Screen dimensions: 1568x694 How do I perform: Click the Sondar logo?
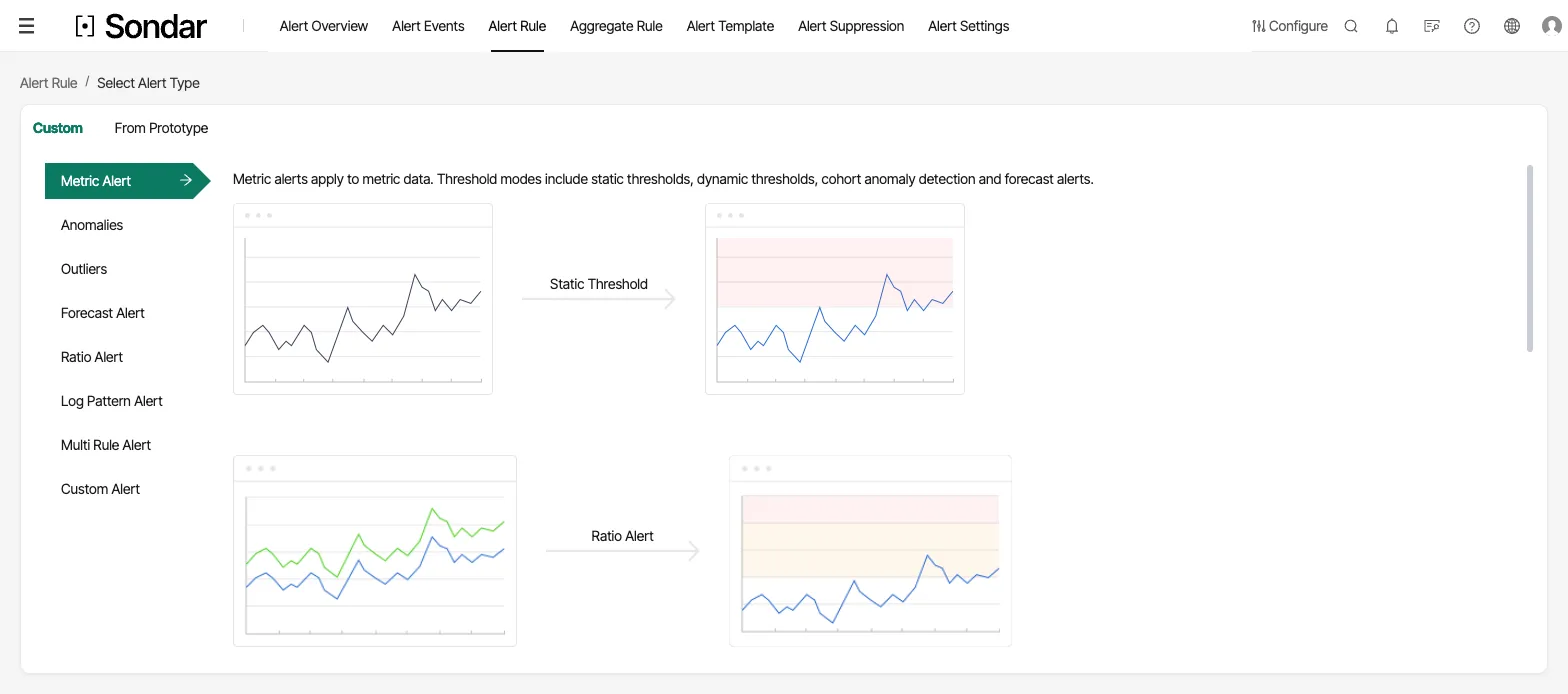[x=141, y=26]
